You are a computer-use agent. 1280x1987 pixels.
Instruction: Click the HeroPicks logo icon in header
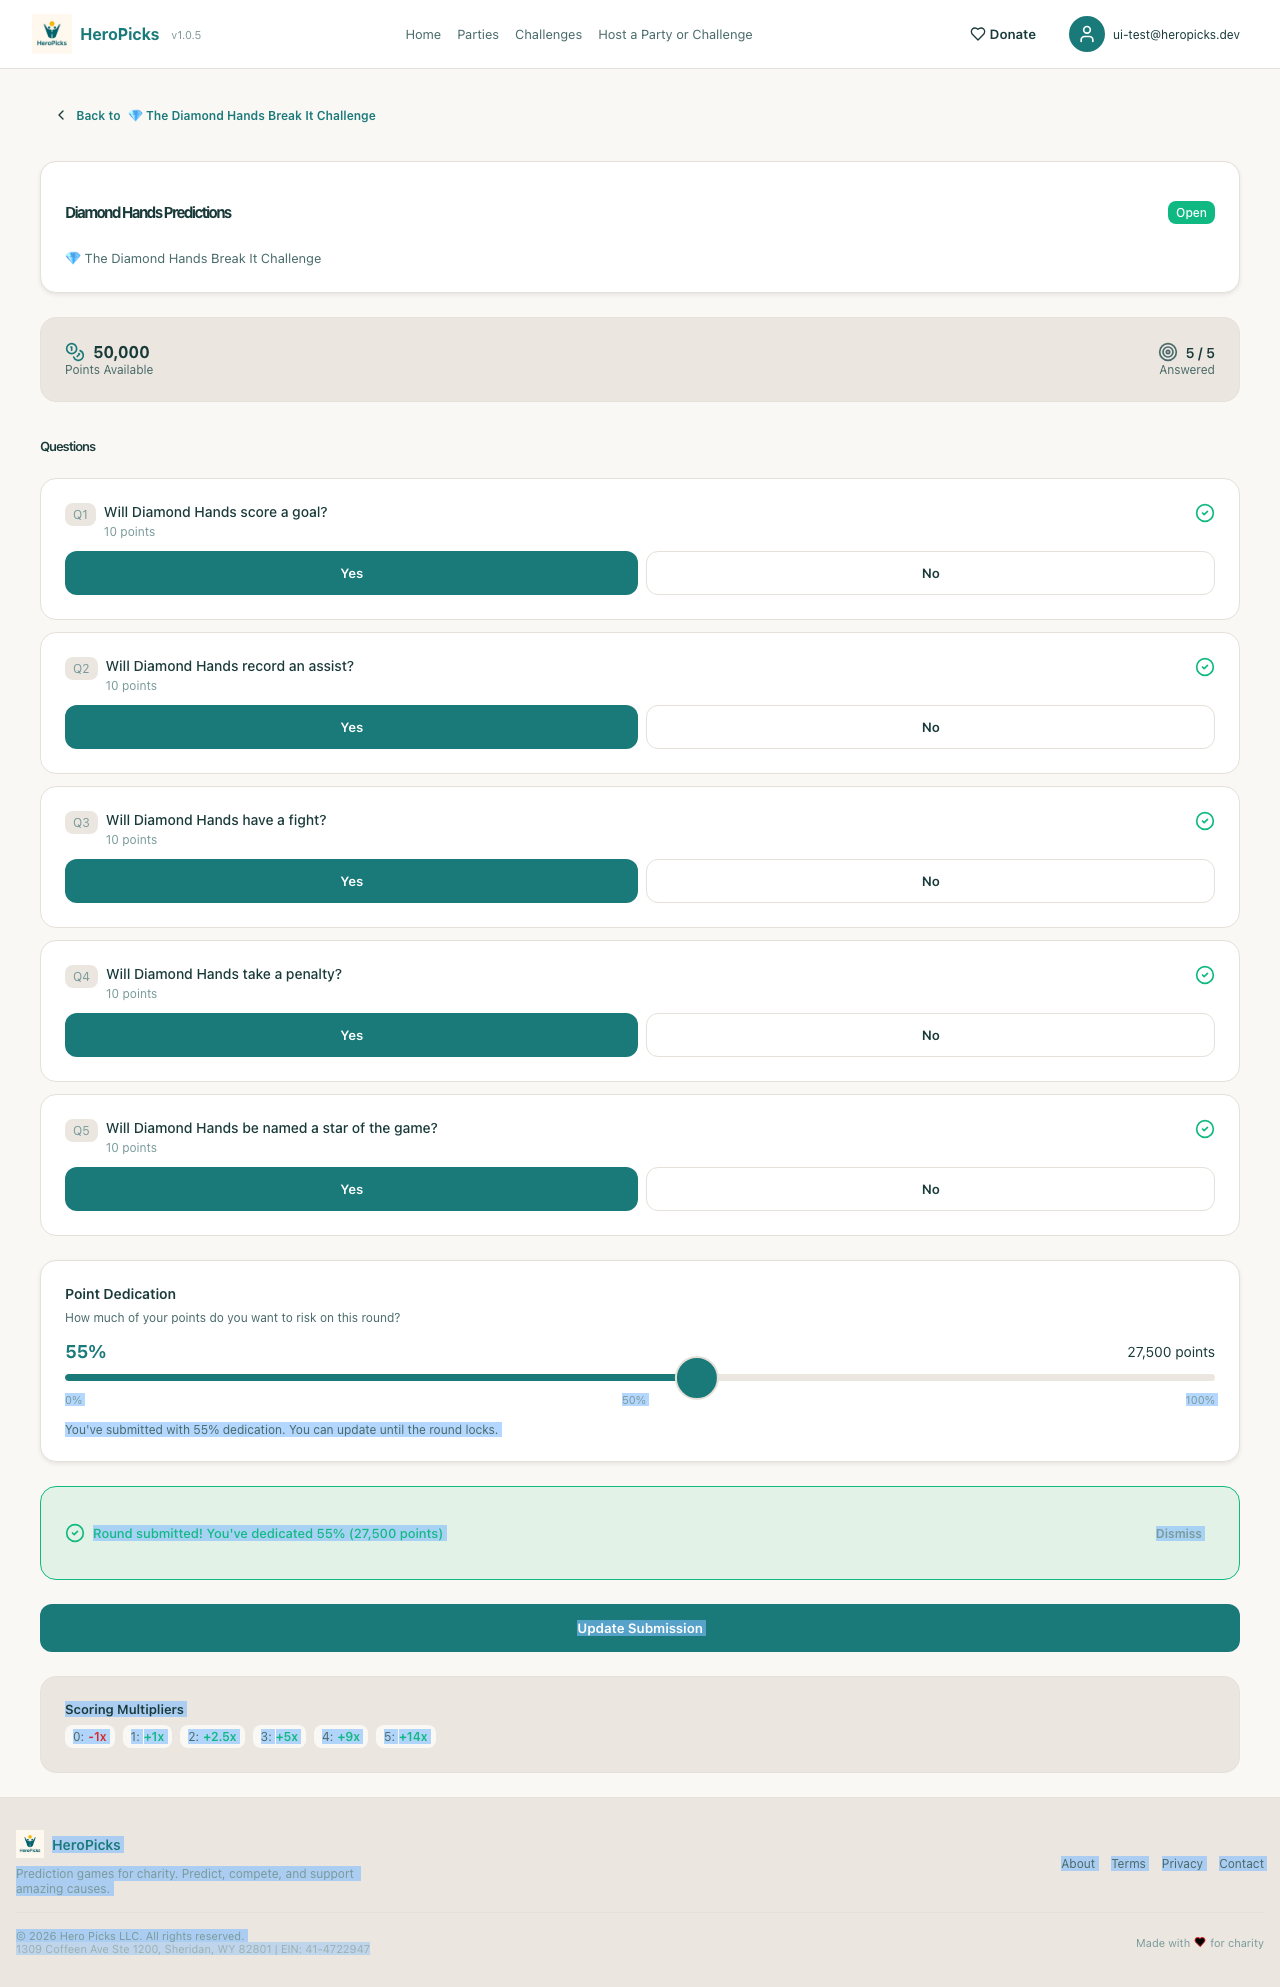pyautogui.click(x=52, y=34)
